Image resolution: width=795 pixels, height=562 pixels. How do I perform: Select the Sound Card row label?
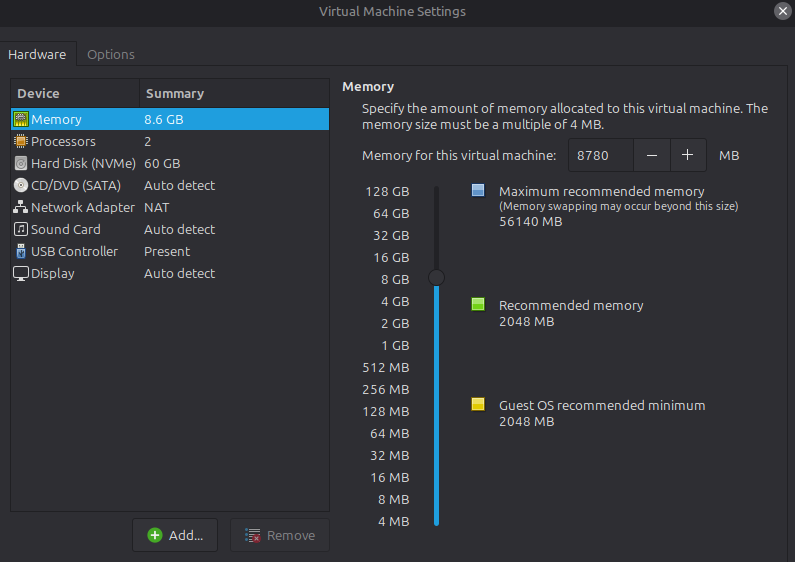tap(66, 229)
